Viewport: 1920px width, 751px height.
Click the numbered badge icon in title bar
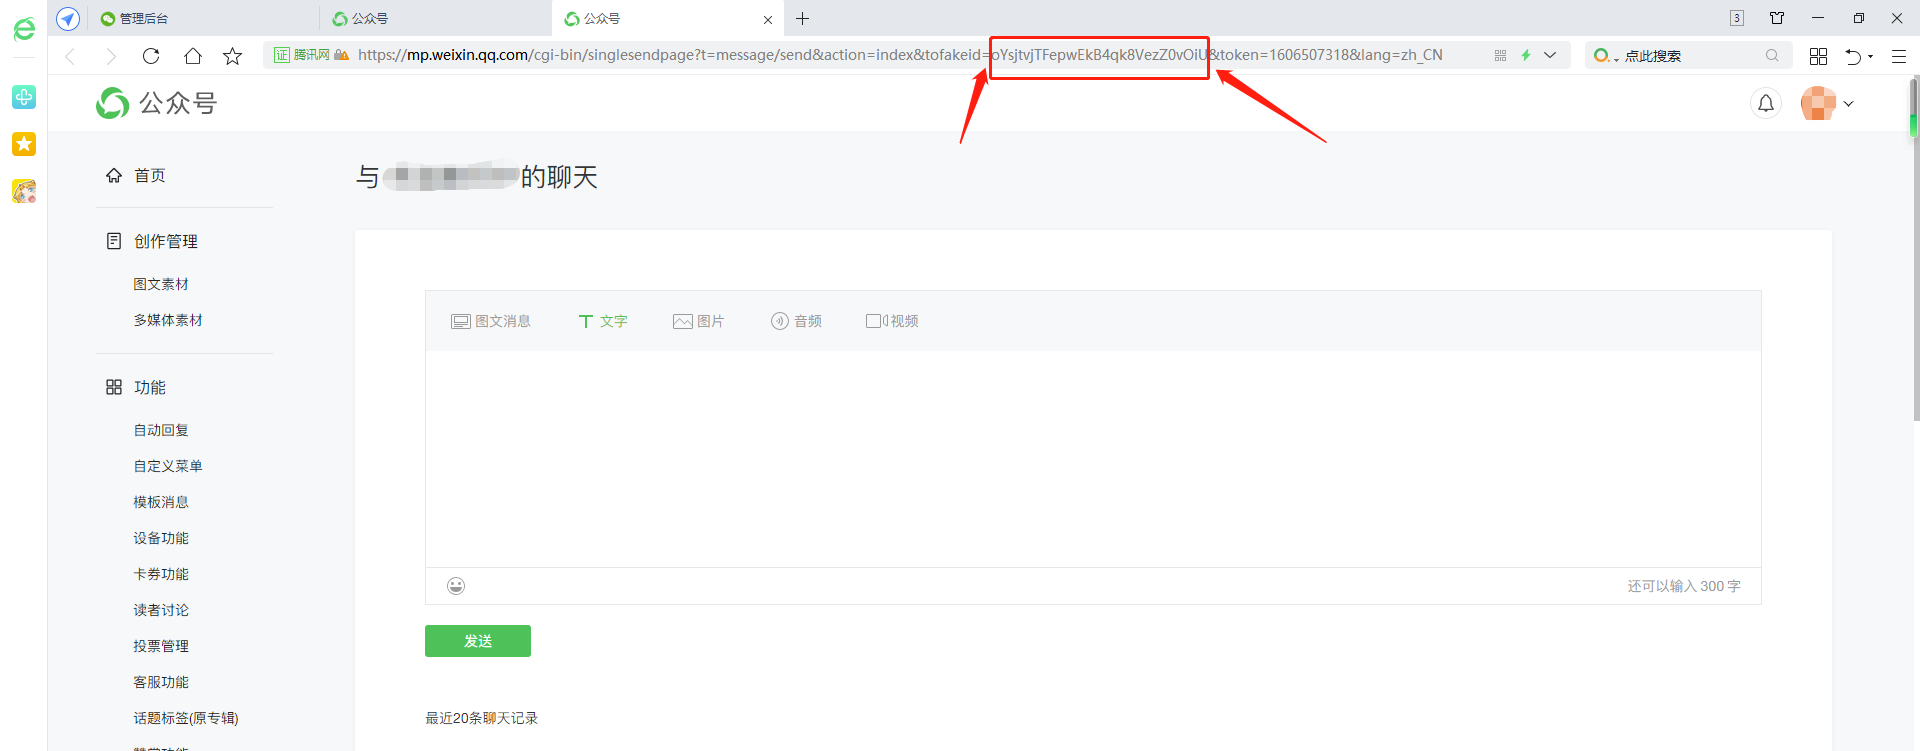coord(1737,18)
